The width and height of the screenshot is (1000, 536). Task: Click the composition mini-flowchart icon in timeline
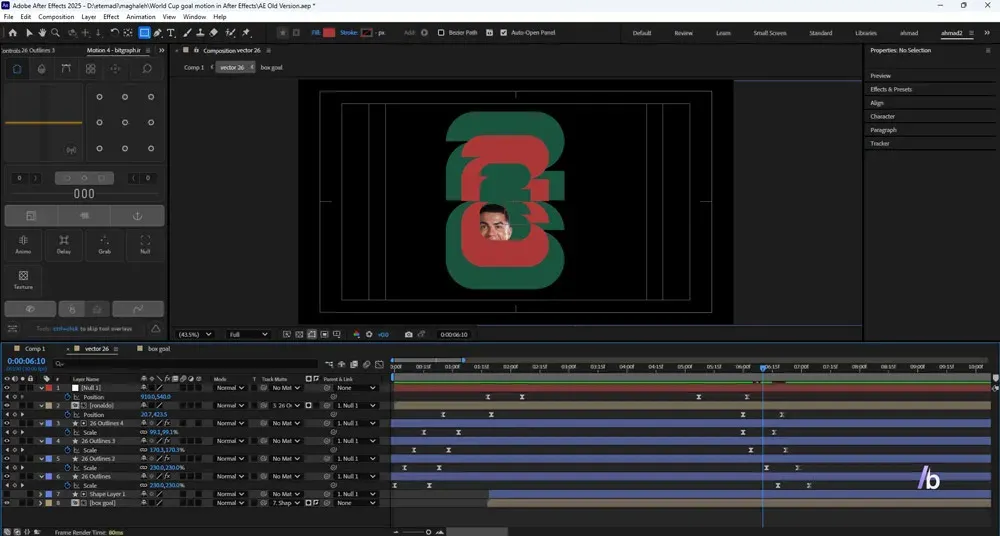[x=329, y=364]
